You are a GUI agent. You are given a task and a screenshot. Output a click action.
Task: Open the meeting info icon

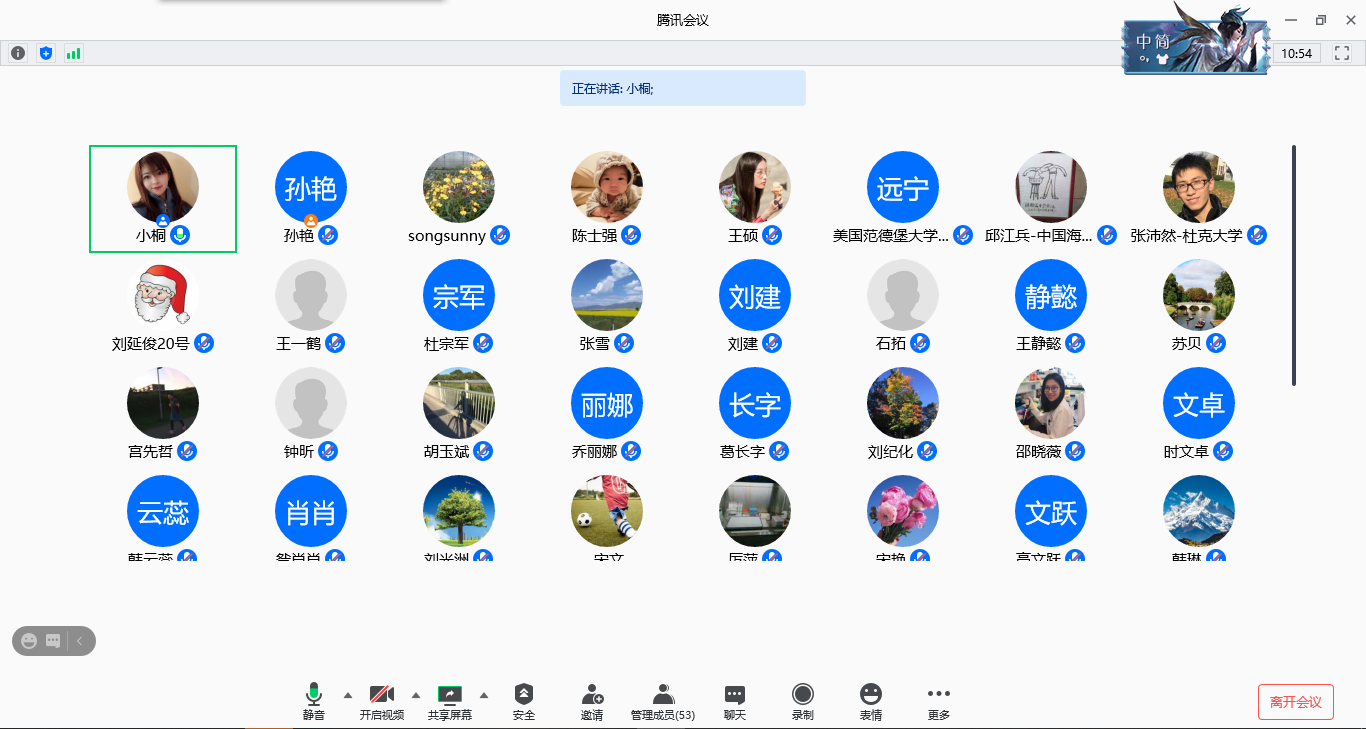(18, 53)
